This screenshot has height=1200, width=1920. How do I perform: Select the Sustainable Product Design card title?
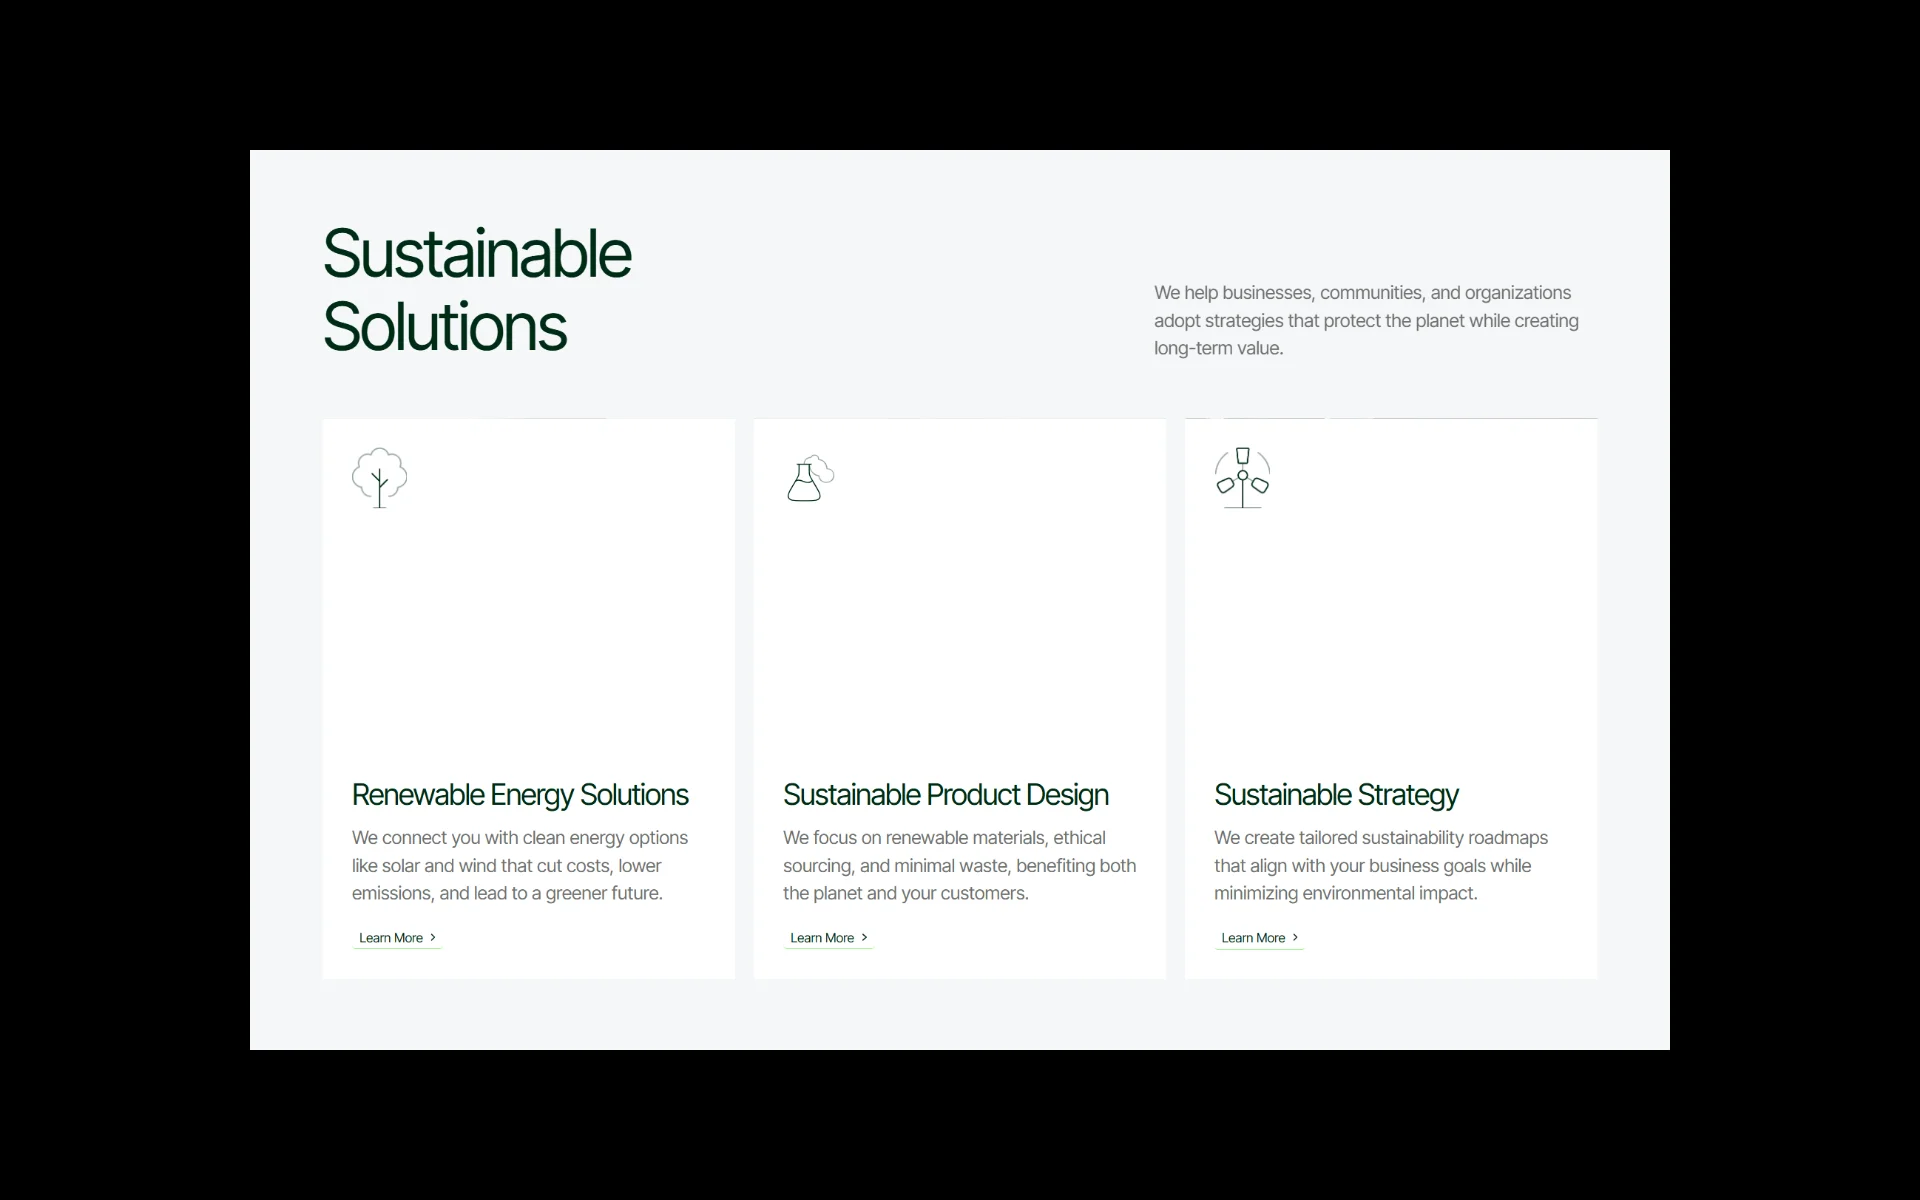[x=945, y=795]
